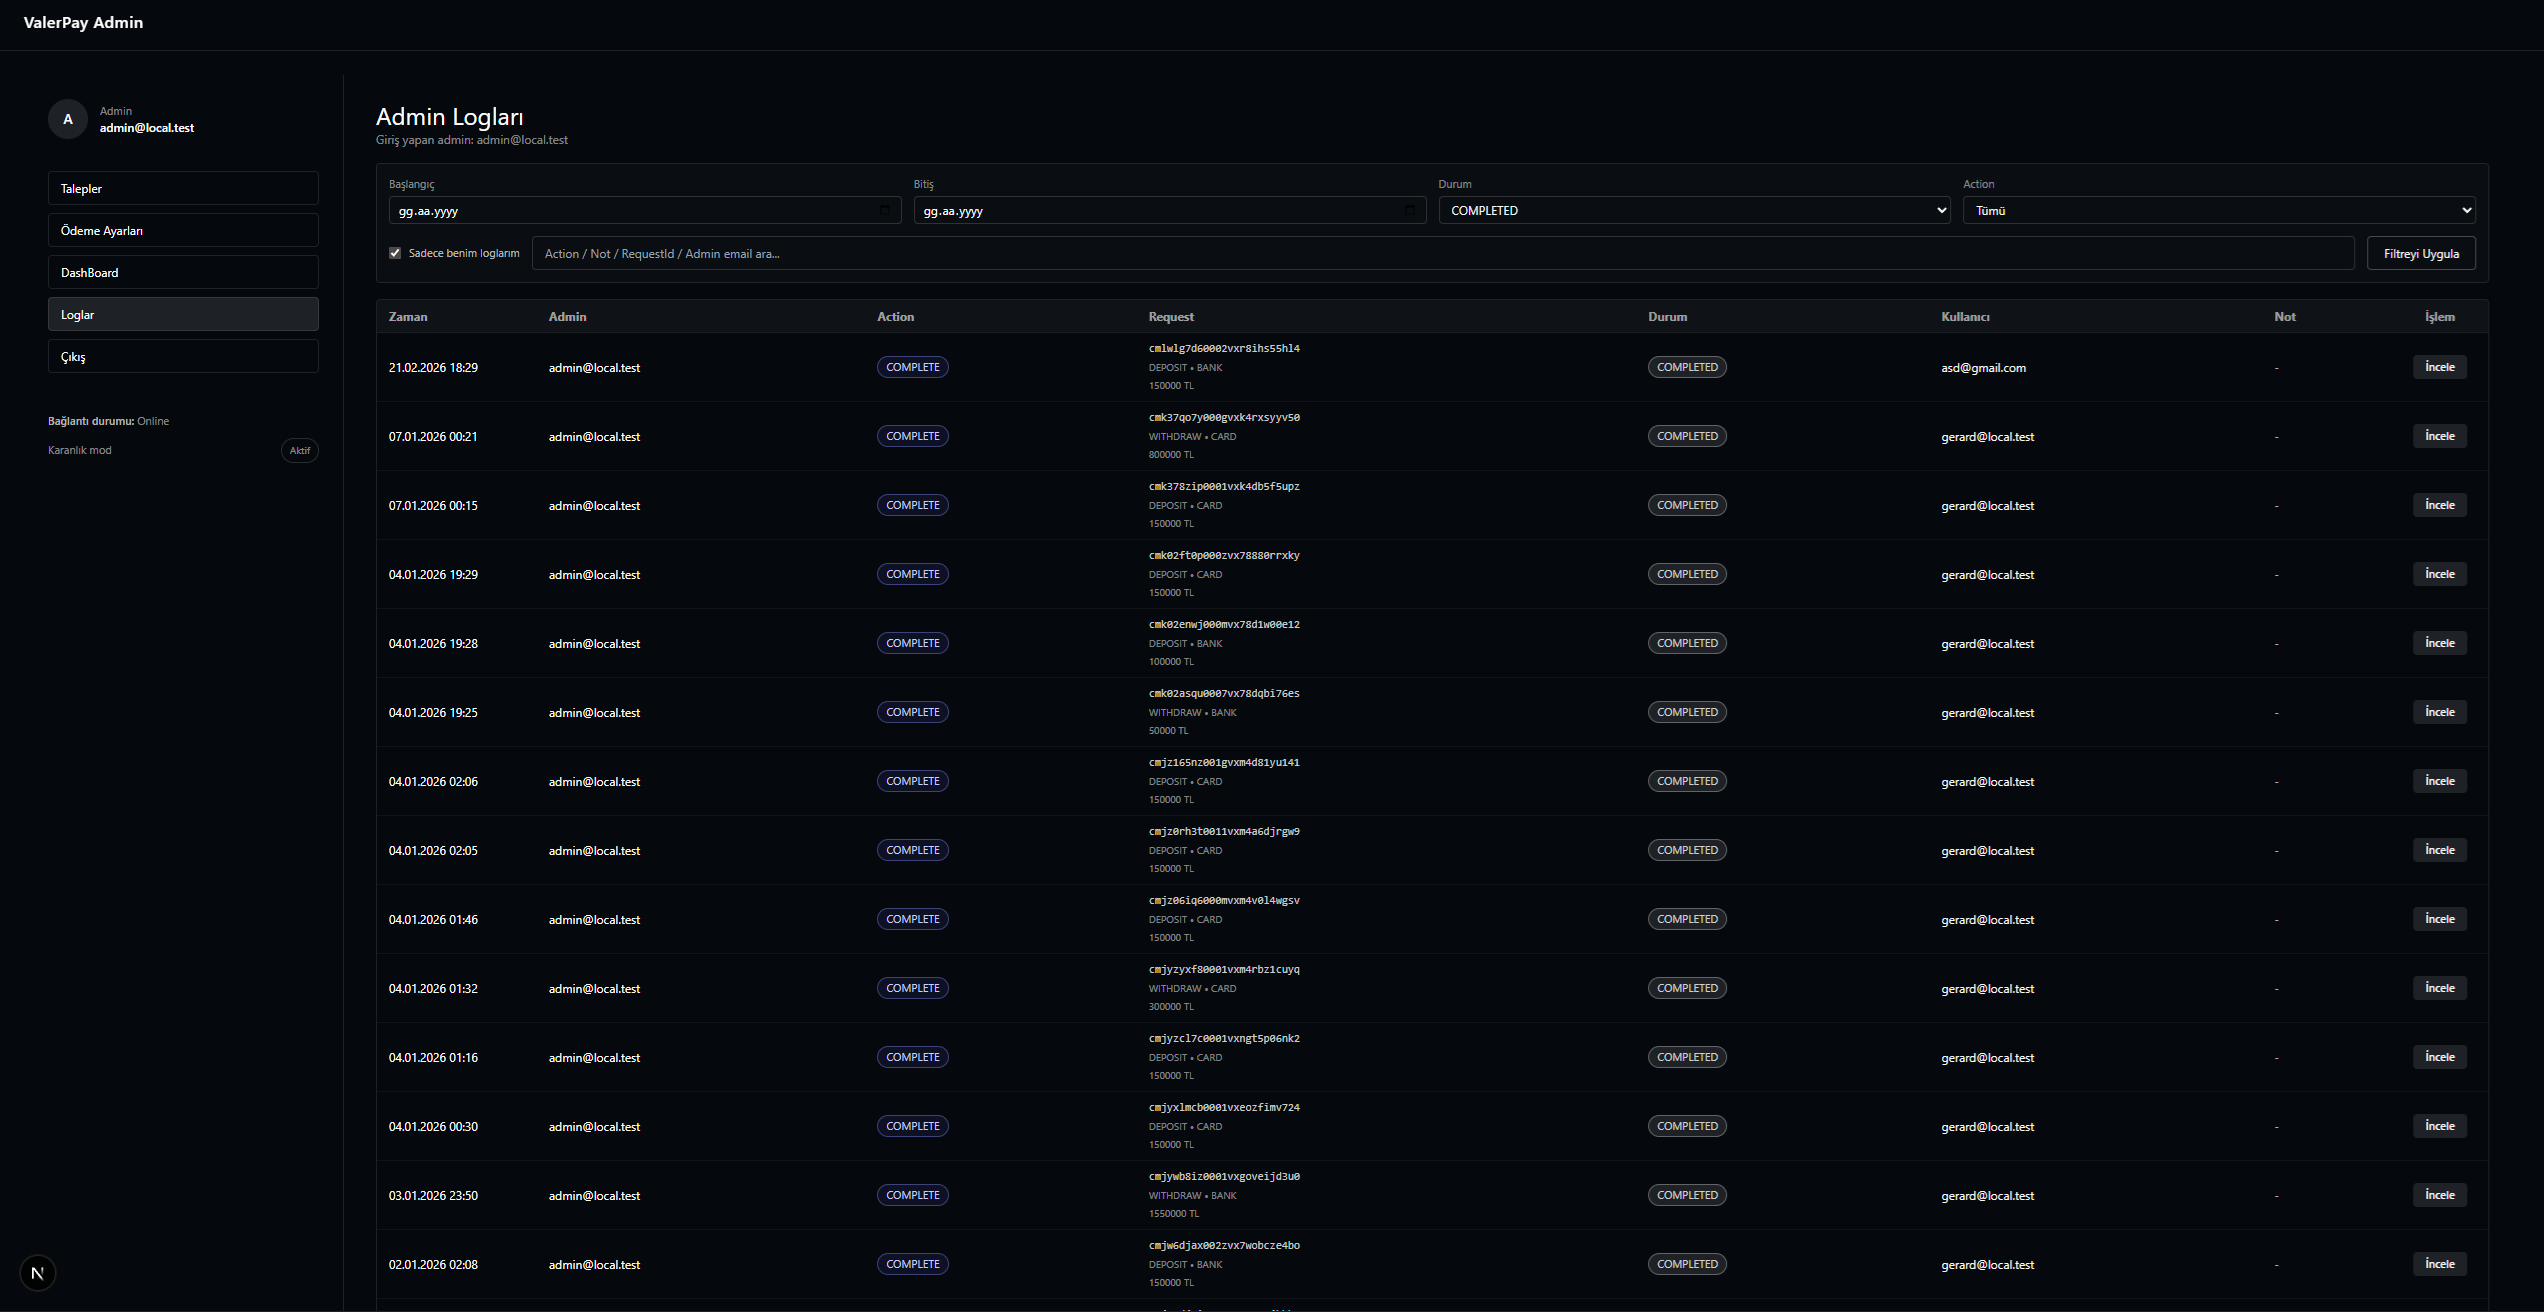Screen dimensions: 2544x1312
Task: Open the Başlangıç date picker calendar icon
Action: click(884, 210)
